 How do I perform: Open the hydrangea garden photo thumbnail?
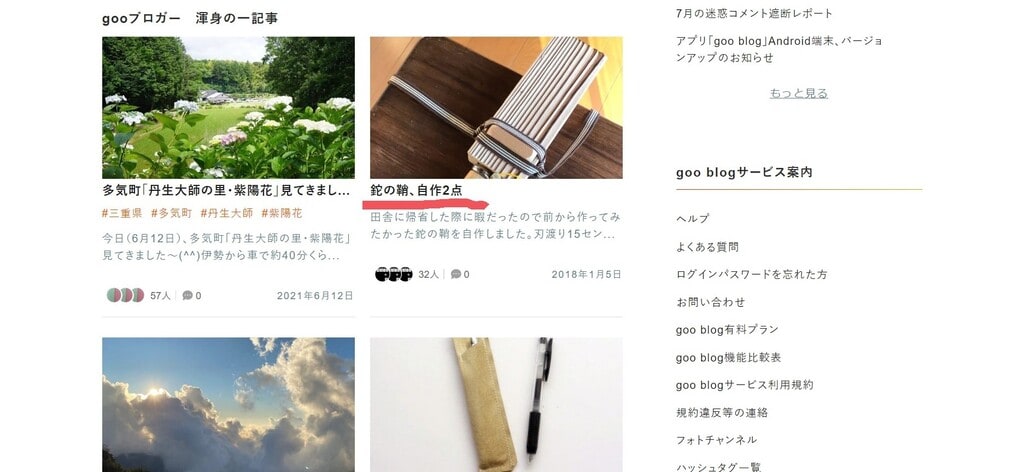click(x=229, y=107)
